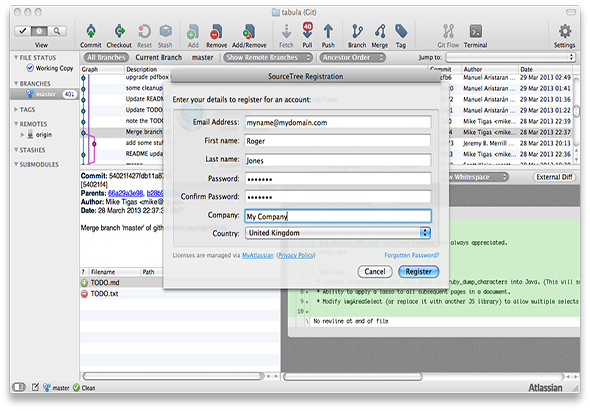Click the Author column header
Image resolution: width=590 pixels, height=411 pixels.
(490, 69)
